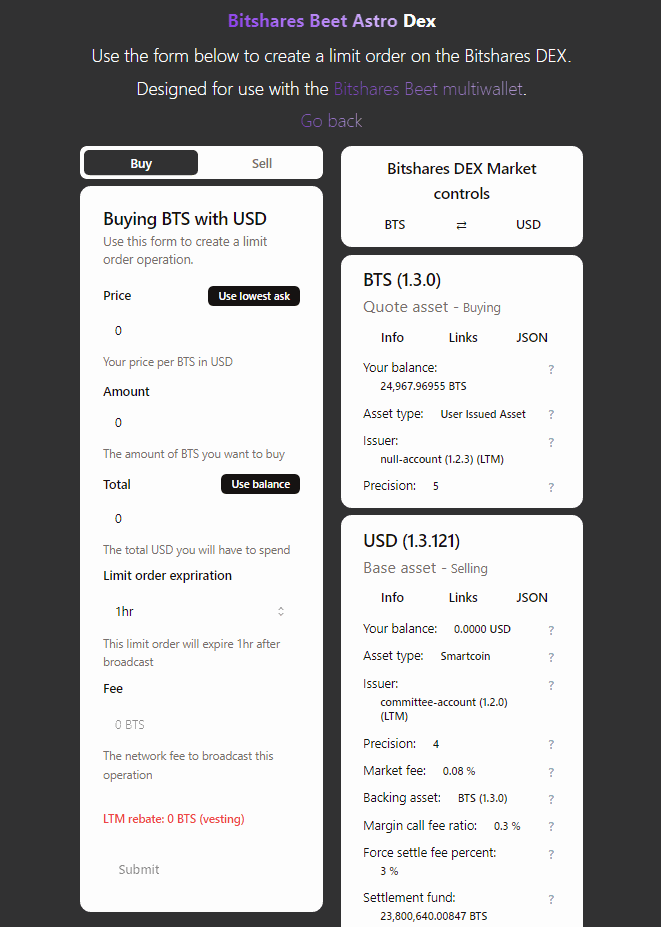The image size is (661, 927).
Task: Click the Use balance button
Action: point(261,484)
